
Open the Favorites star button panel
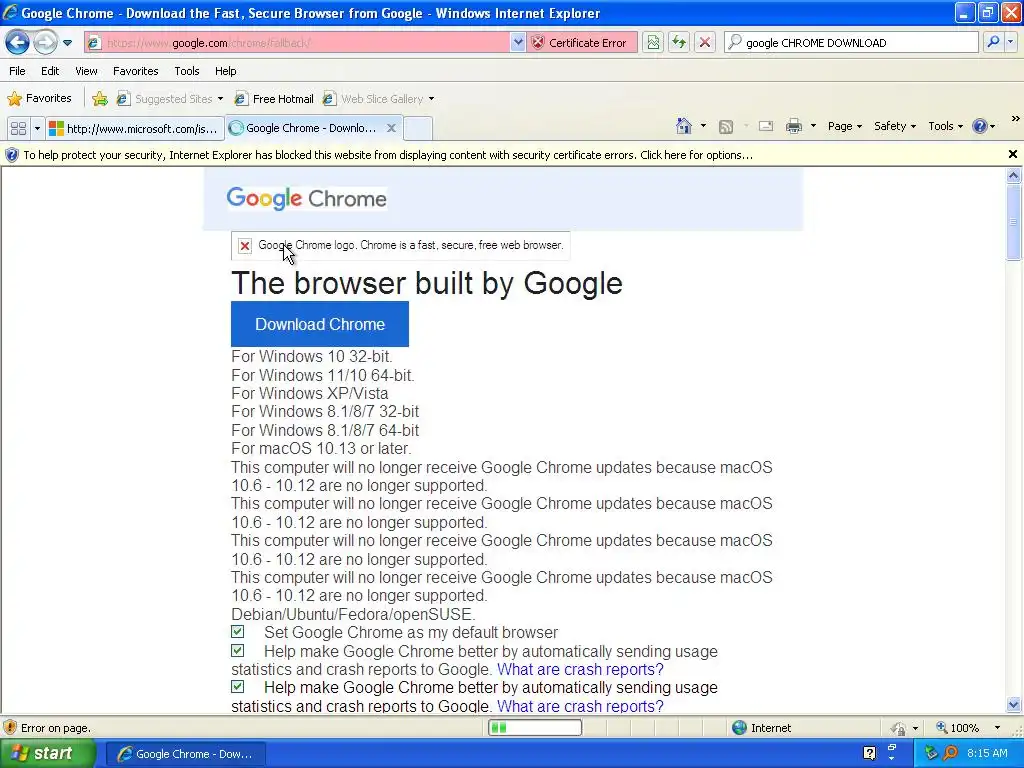click(39, 99)
